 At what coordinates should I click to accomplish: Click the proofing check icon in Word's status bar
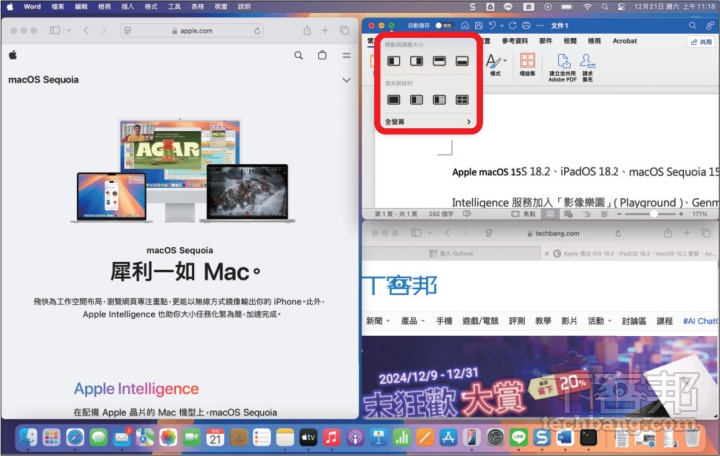point(467,214)
